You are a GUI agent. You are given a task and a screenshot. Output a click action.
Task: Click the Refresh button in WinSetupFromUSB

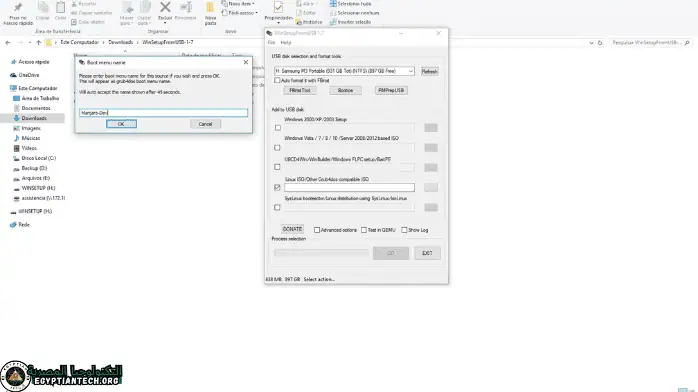430,71
